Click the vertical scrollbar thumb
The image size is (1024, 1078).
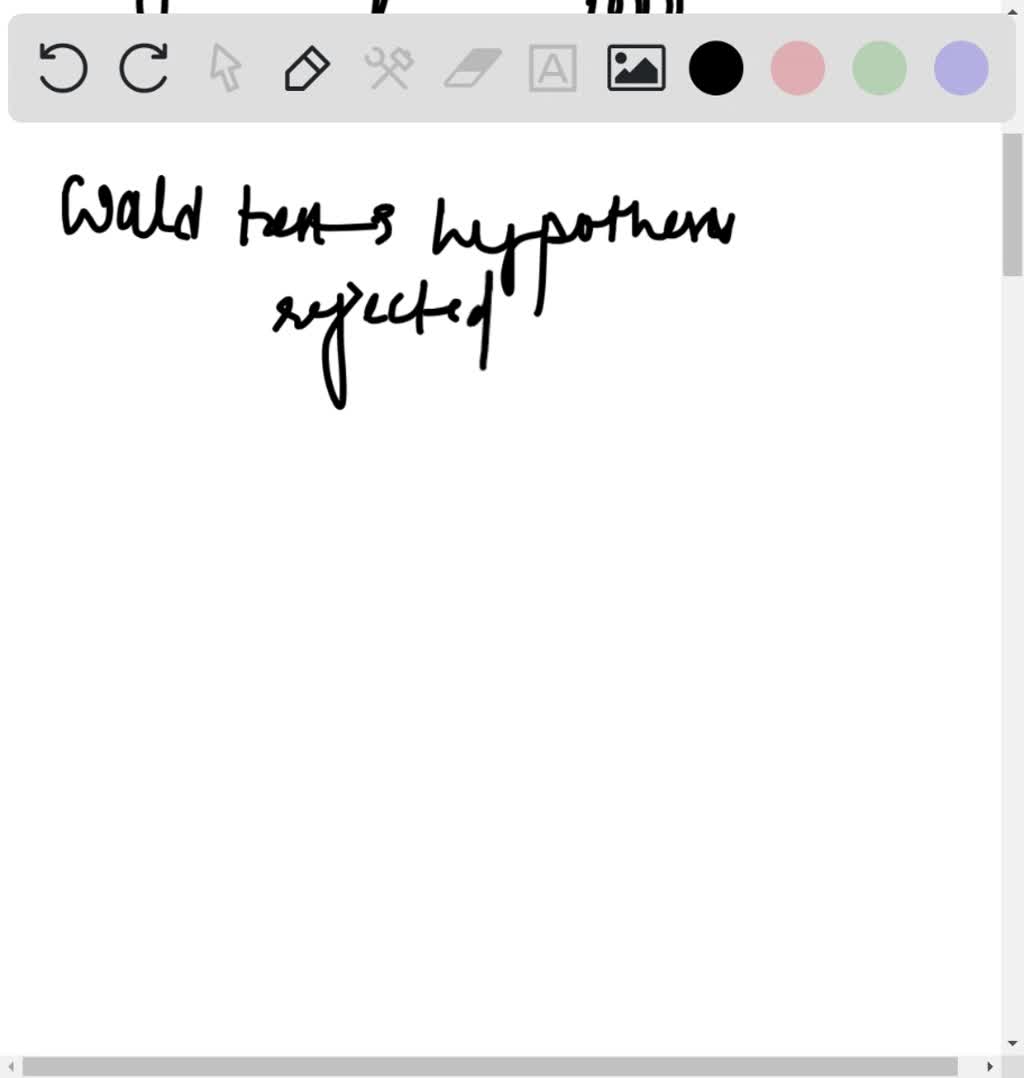[x=1012, y=205]
